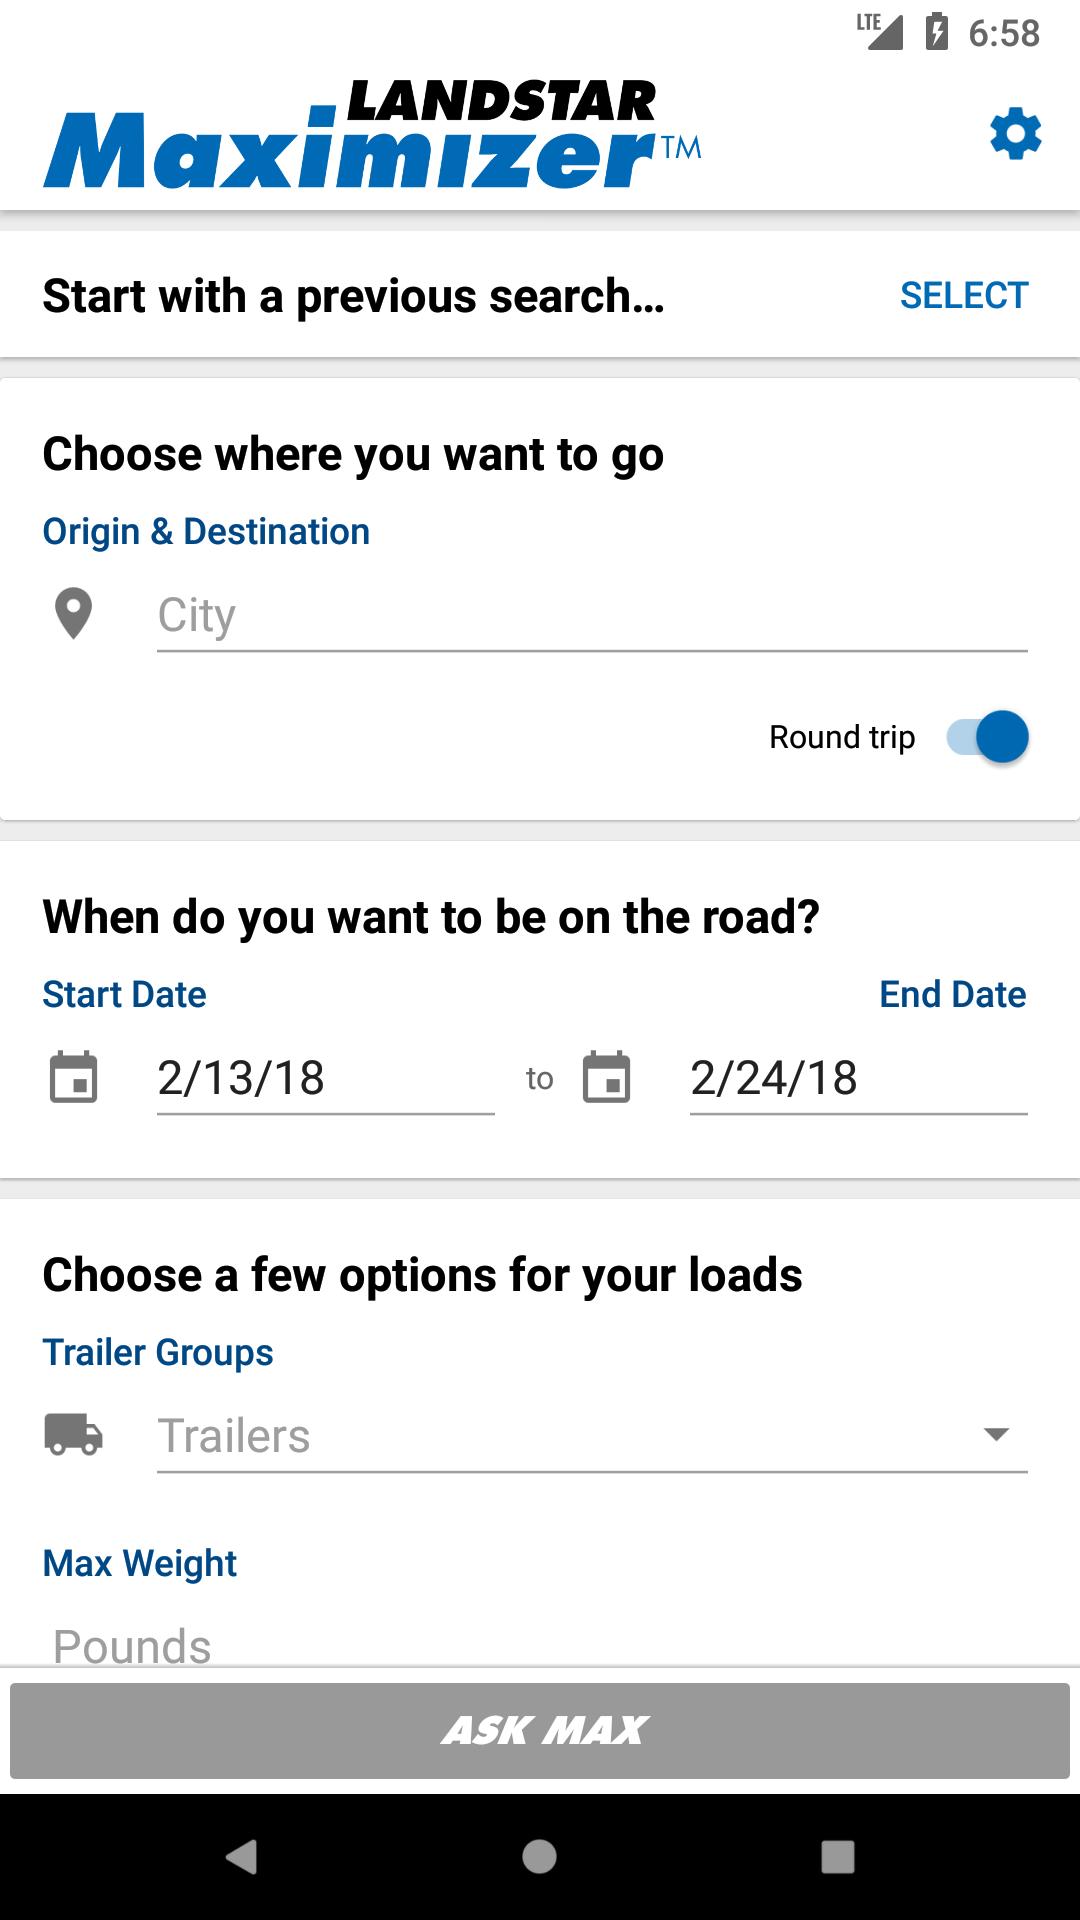Screen dimensions: 1080x1920
Task: Change the 2/13/18 start date
Action: [326, 1079]
